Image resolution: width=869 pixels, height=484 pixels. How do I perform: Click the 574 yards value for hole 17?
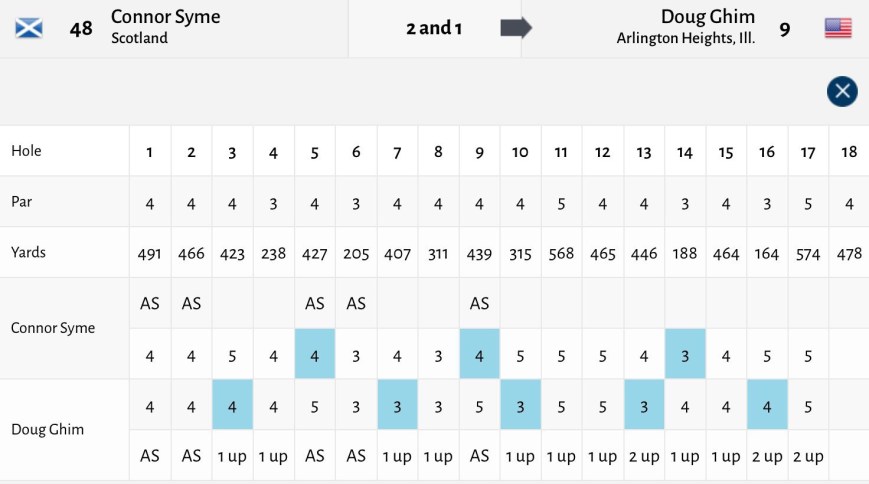click(x=808, y=253)
